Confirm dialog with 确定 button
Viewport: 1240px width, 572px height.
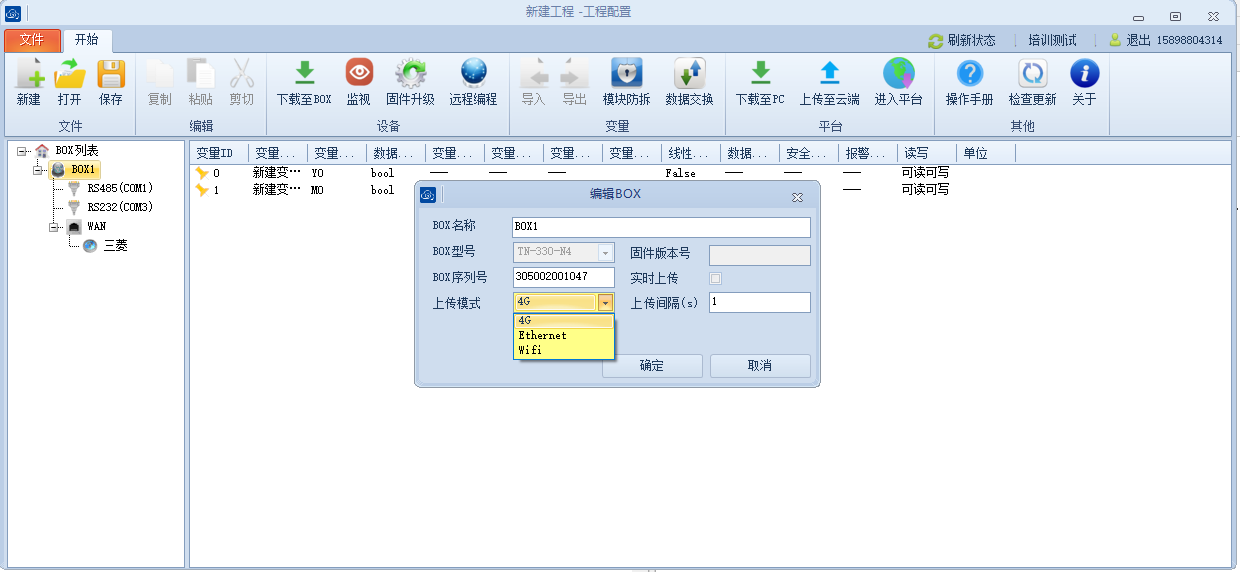(x=652, y=366)
